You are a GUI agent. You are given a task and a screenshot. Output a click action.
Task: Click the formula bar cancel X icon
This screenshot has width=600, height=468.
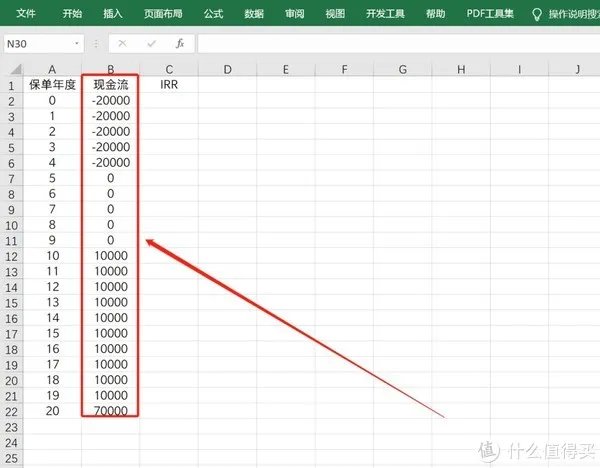click(x=122, y=44)
